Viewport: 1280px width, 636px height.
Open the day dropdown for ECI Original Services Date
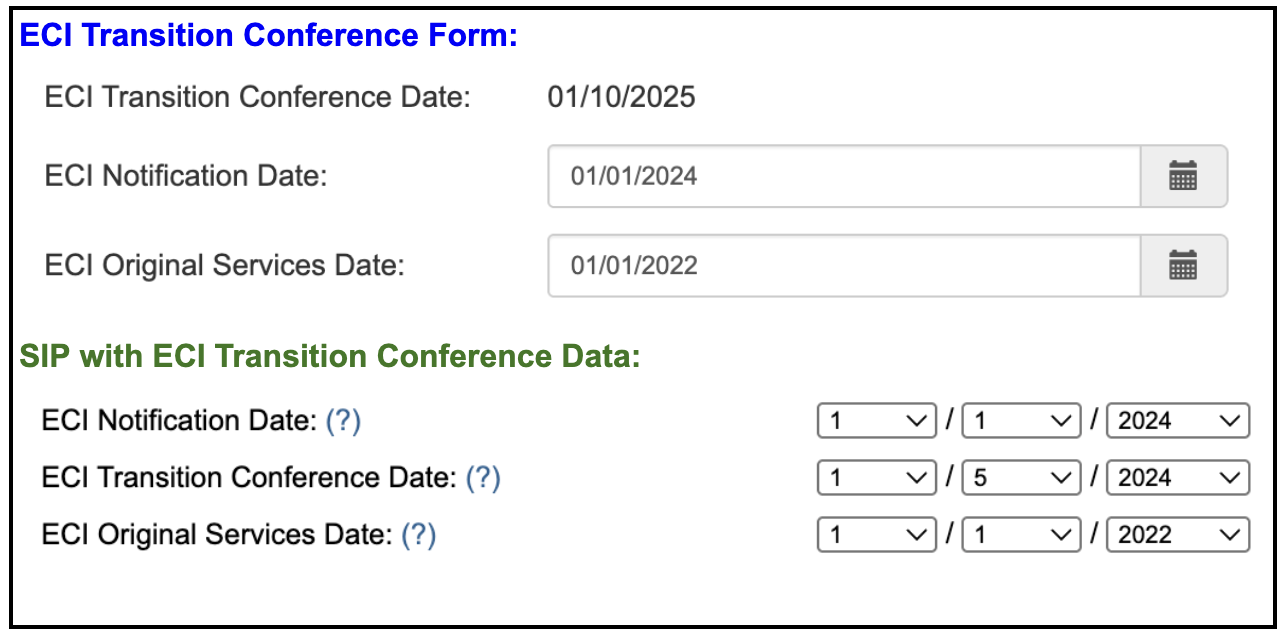click(1020, 534)
